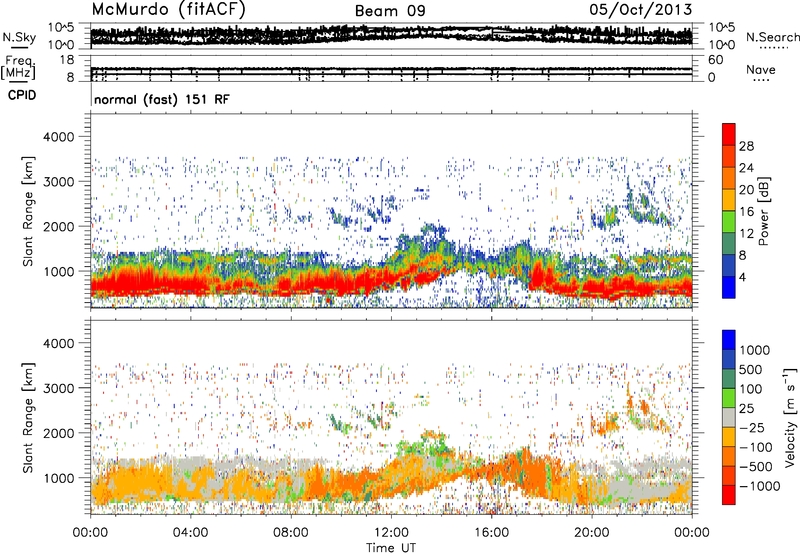800x554 pixels.
Task: Click the 'Freq. [MHz]' axis label
Action: coord(19,67)
